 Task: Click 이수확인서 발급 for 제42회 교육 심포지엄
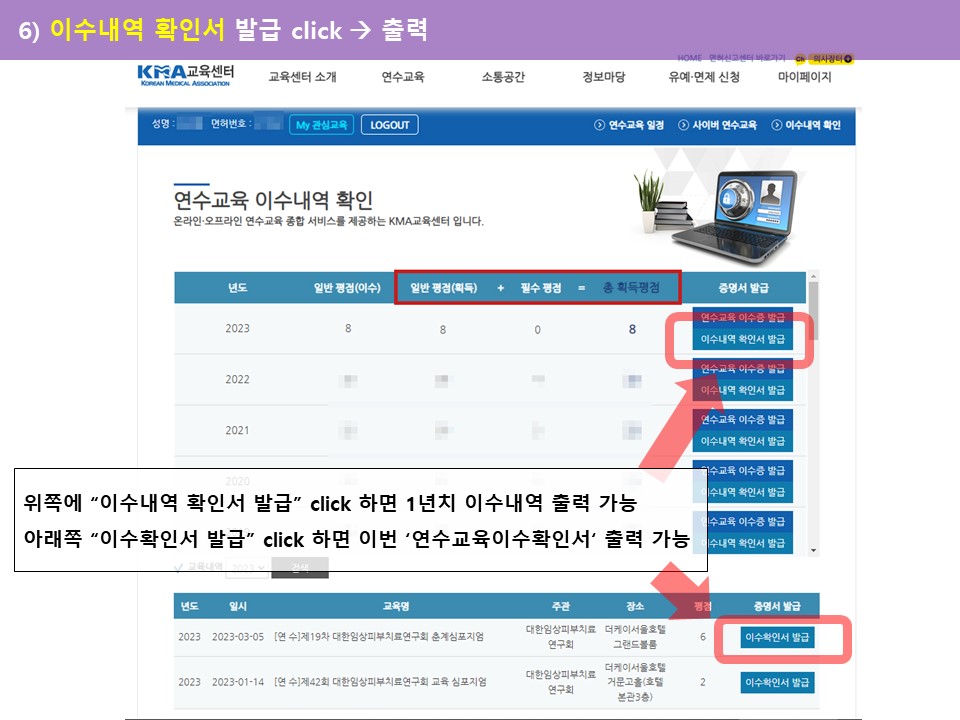click(777, 683)
